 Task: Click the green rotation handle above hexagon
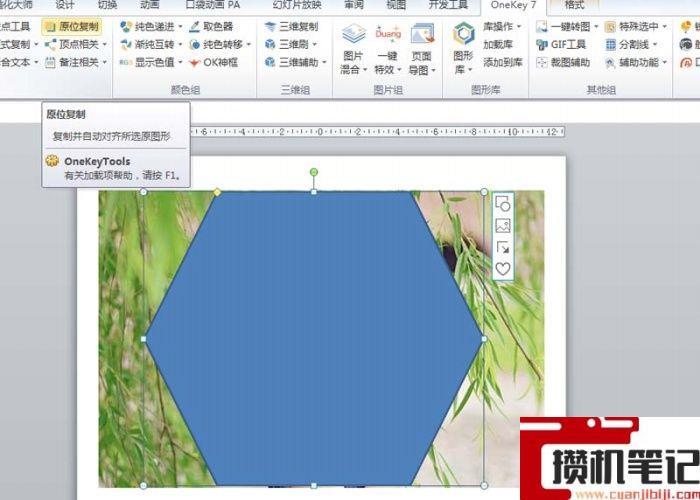[314, 172]
